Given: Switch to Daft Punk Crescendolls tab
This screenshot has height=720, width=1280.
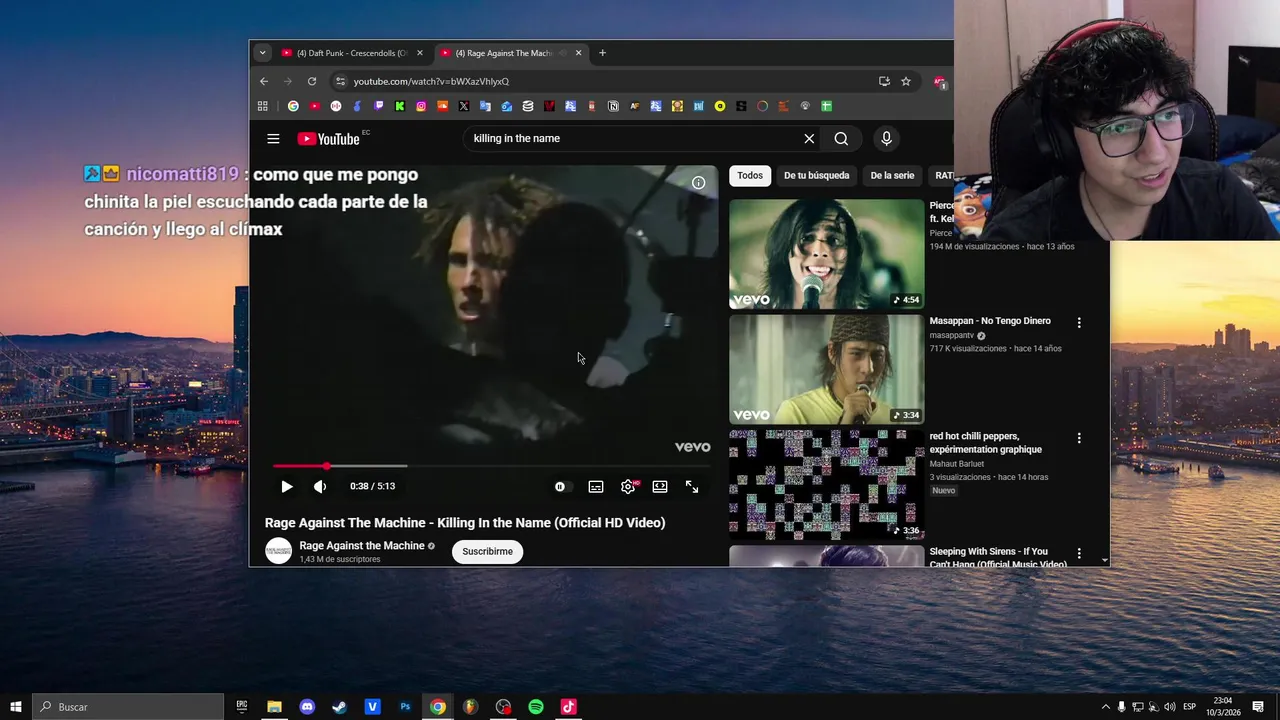Looking at the screenshot, I should 350,53.
